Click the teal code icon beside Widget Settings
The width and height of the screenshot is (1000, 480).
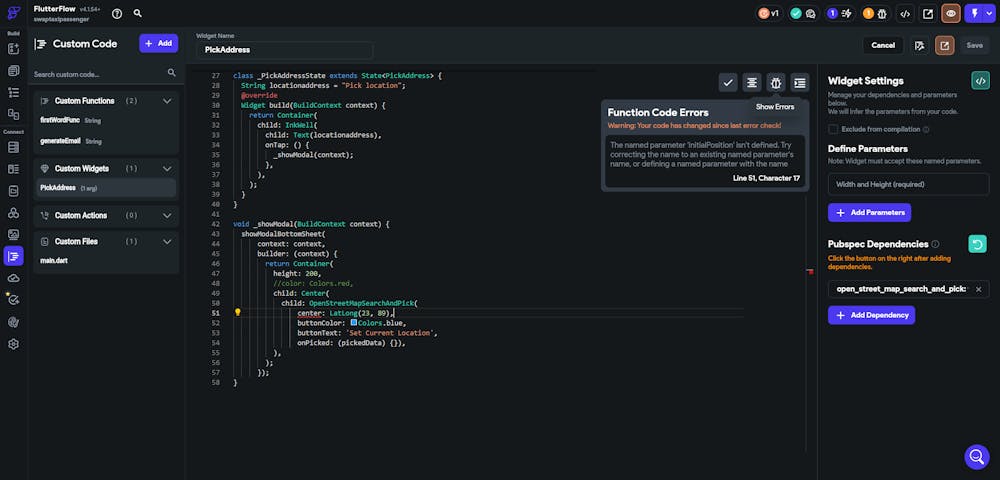pyautogui.click(x=980, y=81)
